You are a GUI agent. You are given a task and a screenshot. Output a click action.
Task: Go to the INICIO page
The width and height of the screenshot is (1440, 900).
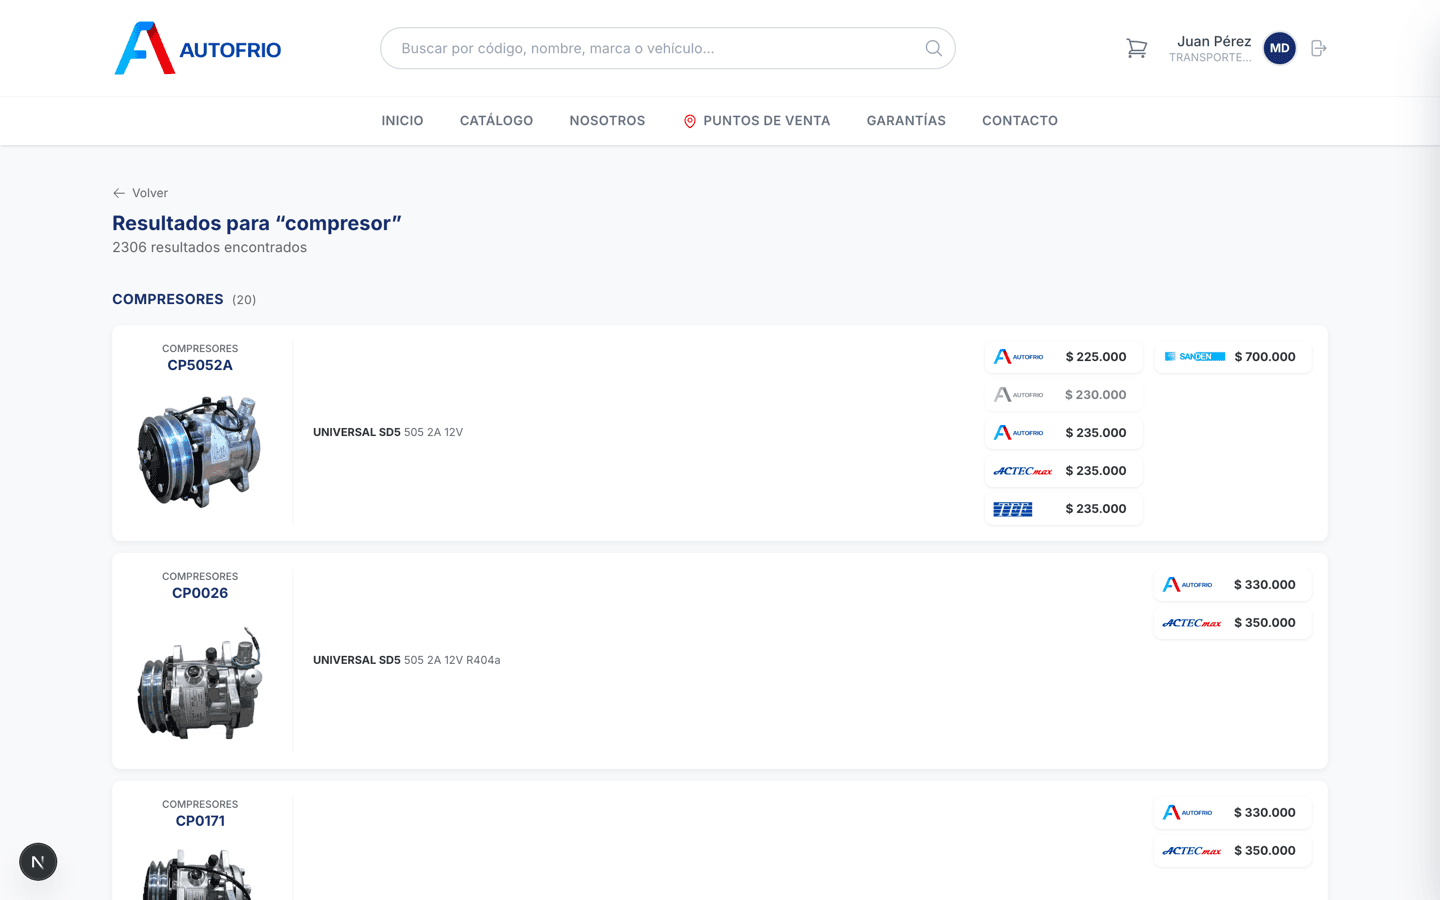pyautogui.click(x=402, y=121)
